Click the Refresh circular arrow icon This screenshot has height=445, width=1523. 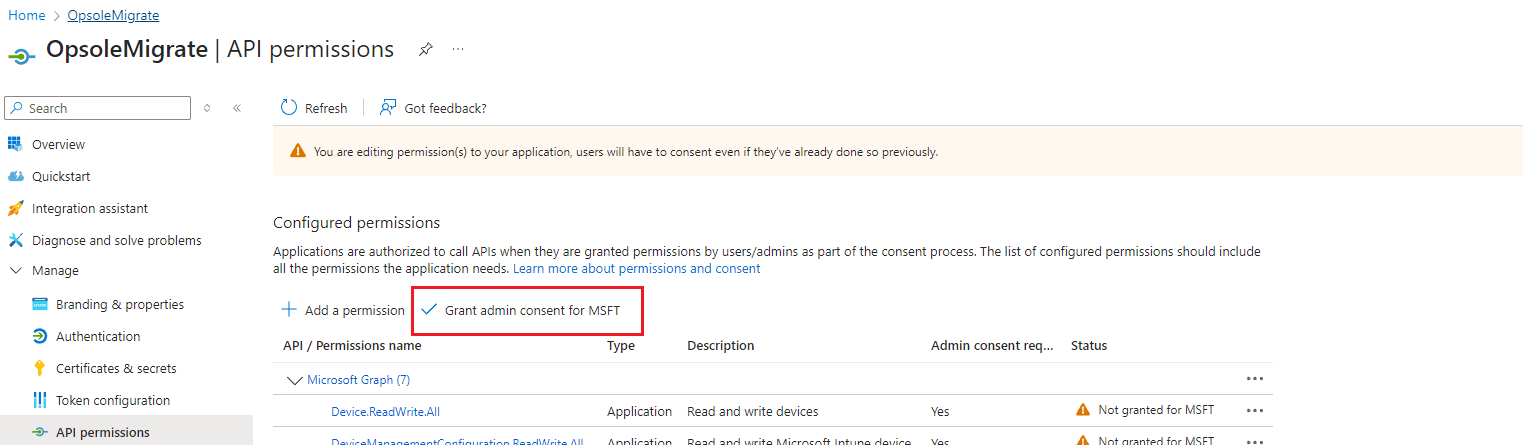point(289,107)
